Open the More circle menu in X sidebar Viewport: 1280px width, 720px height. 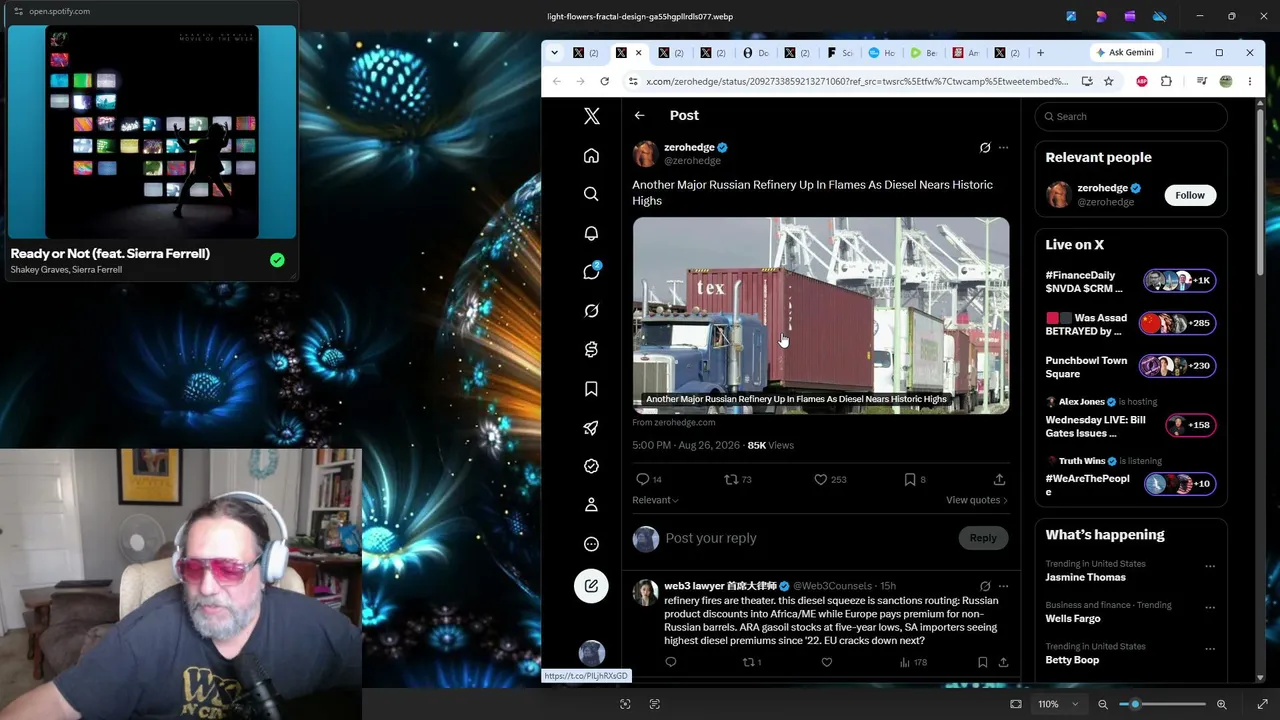click(591, 544)
